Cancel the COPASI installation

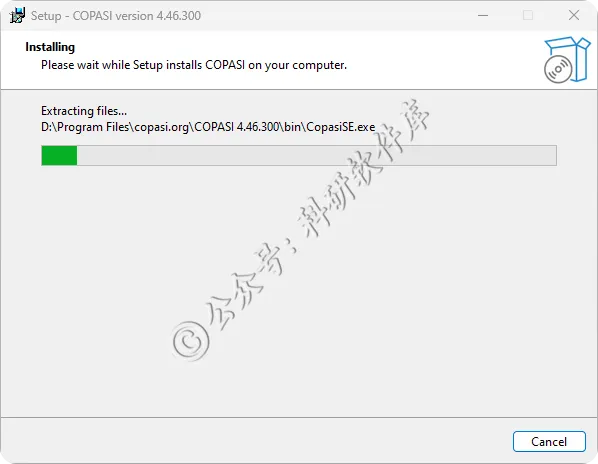tap(549, 442)
